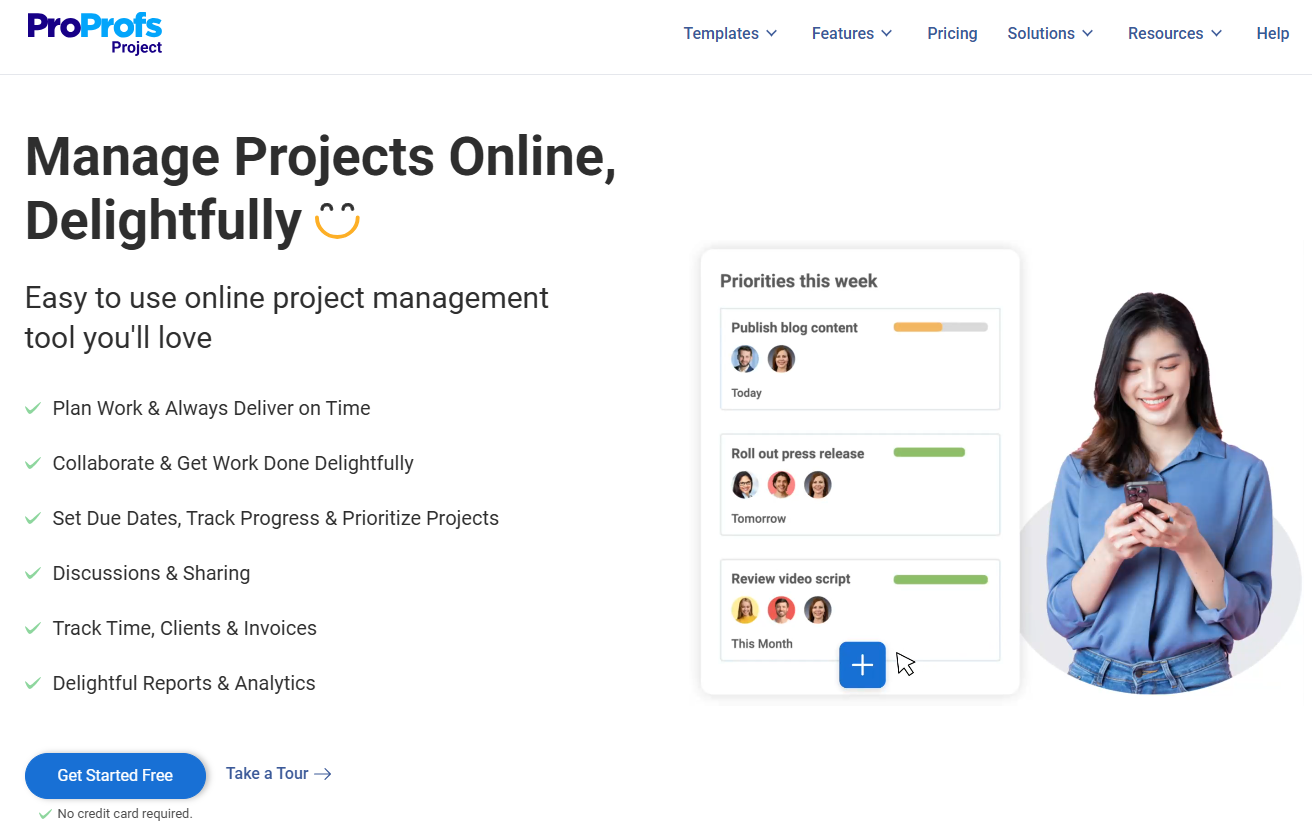Open the Take a Tour link
1312x832 pixels.
[268, 773]
